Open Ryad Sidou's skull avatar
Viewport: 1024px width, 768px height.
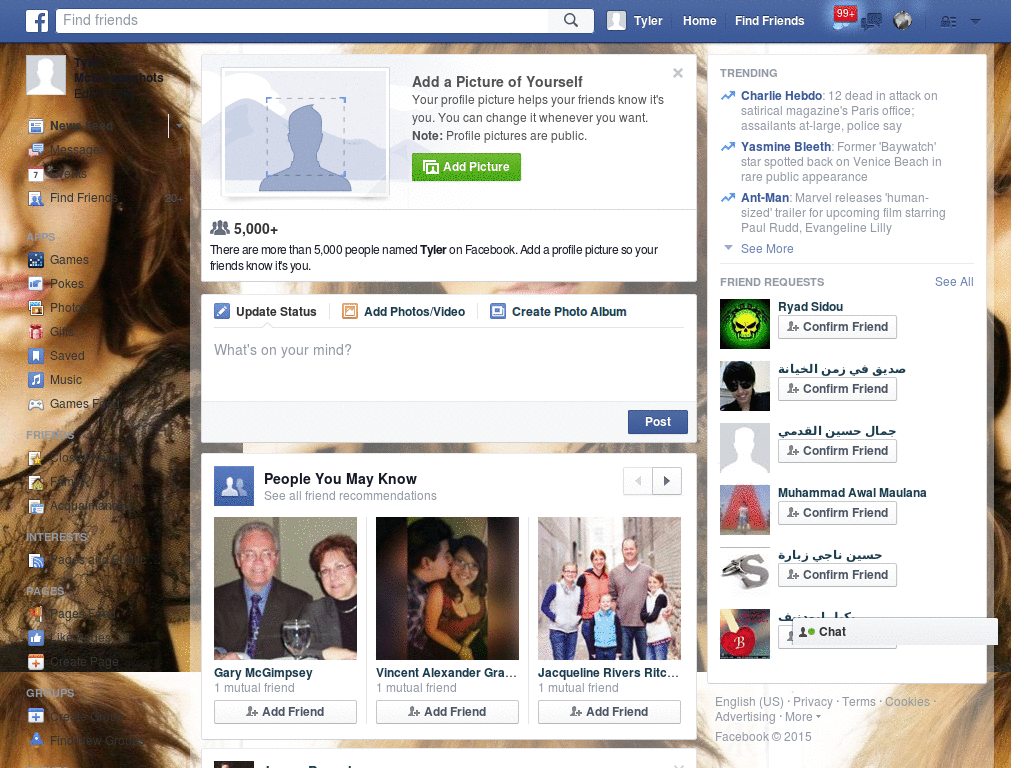744,324
